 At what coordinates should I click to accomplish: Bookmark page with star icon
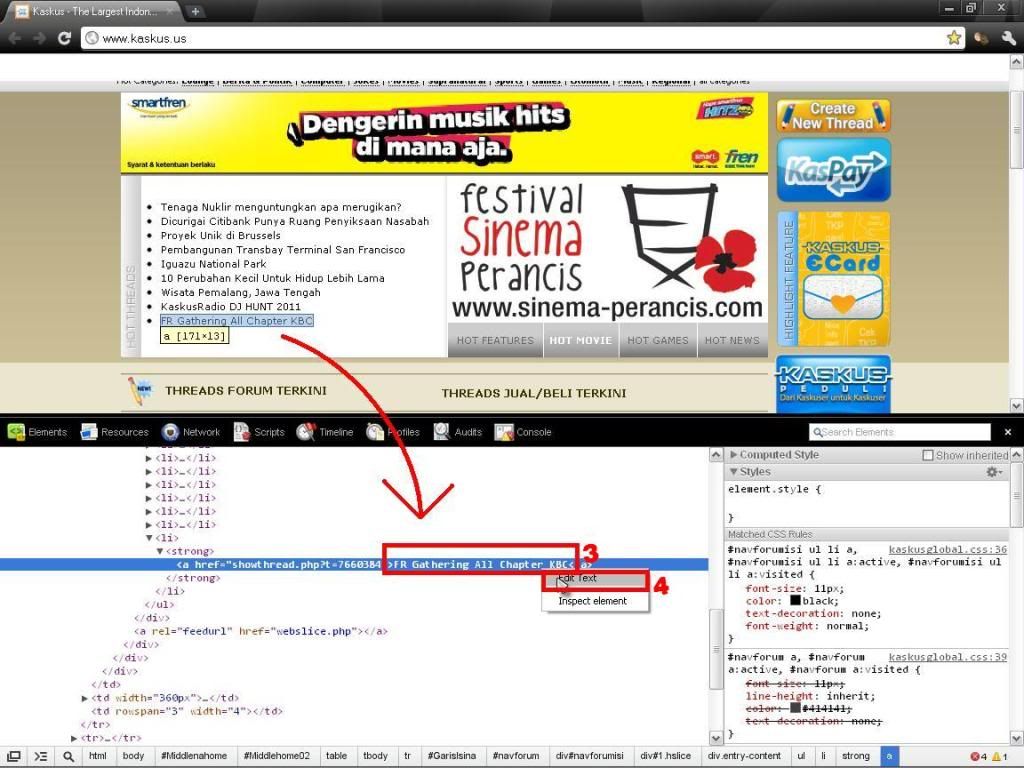(x=954, y=38)
